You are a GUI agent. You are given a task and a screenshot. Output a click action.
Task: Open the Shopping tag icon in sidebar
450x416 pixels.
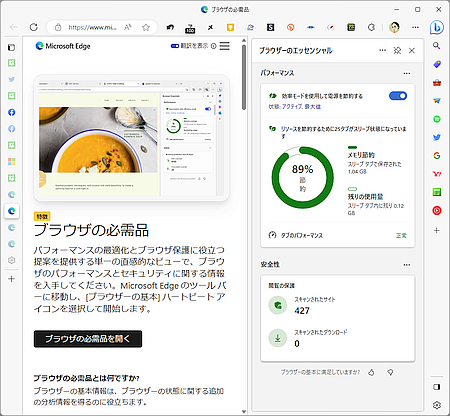pos(437,64)
